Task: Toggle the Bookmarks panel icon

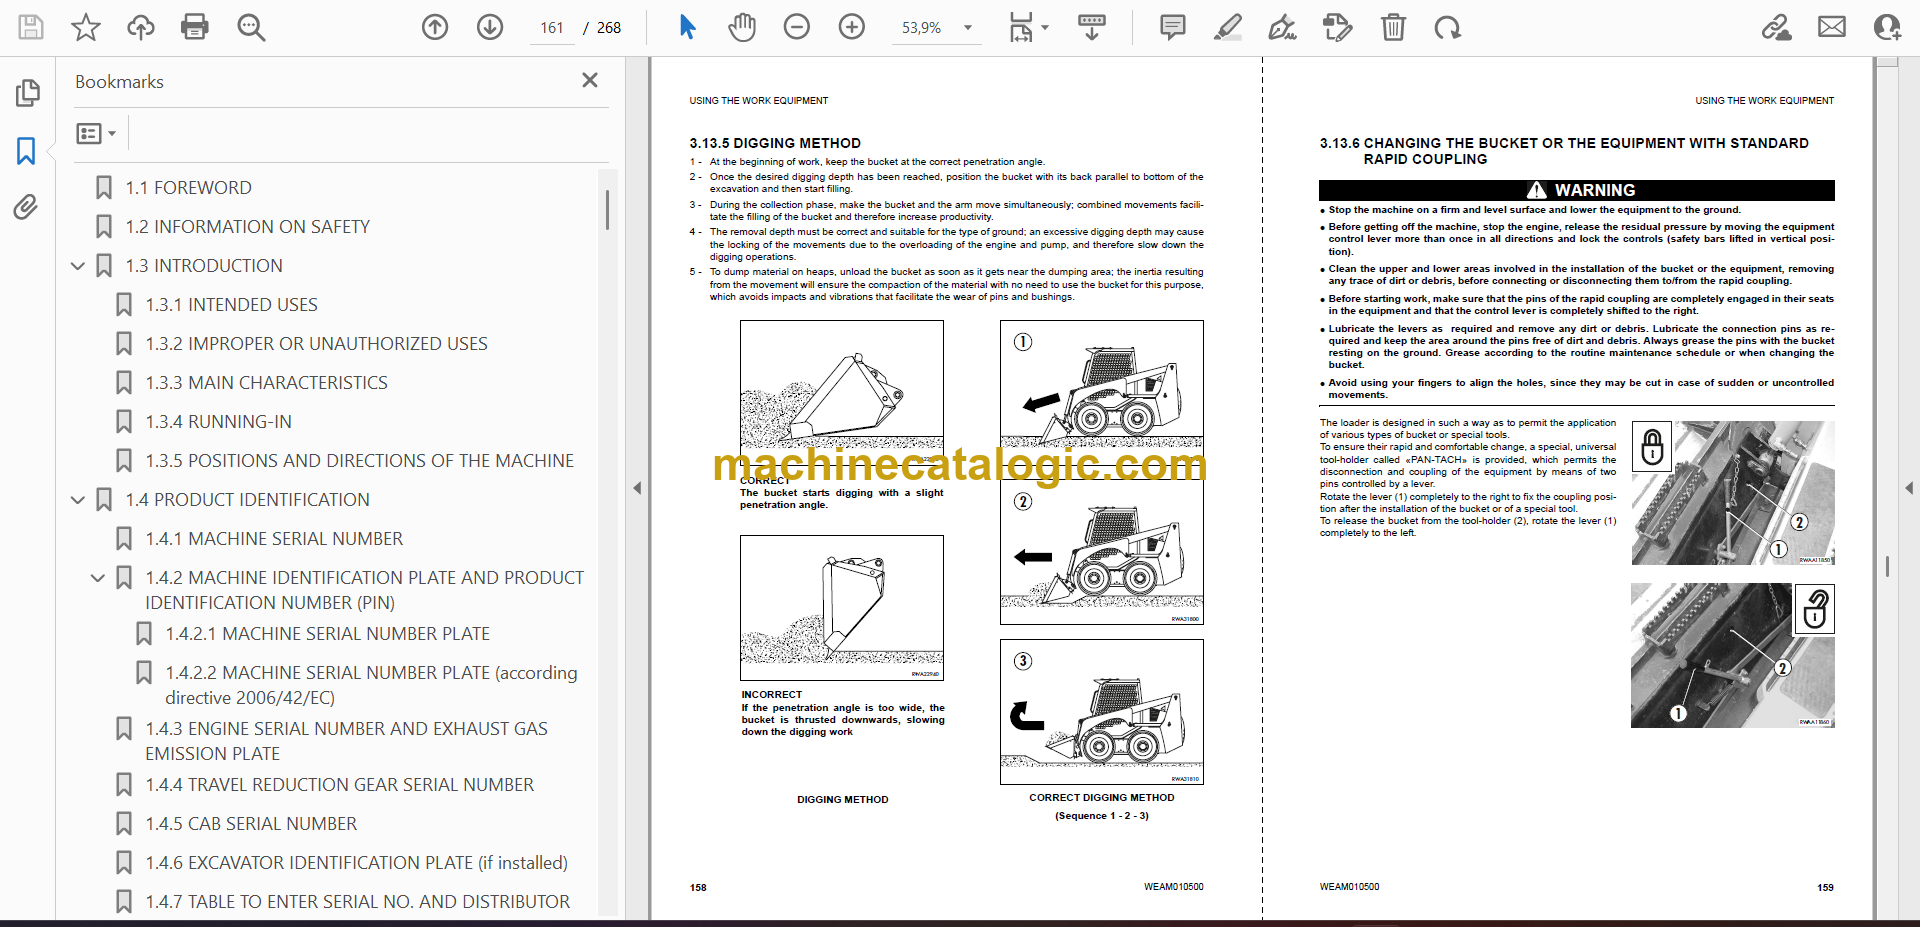Action: [x=26, y=151]
